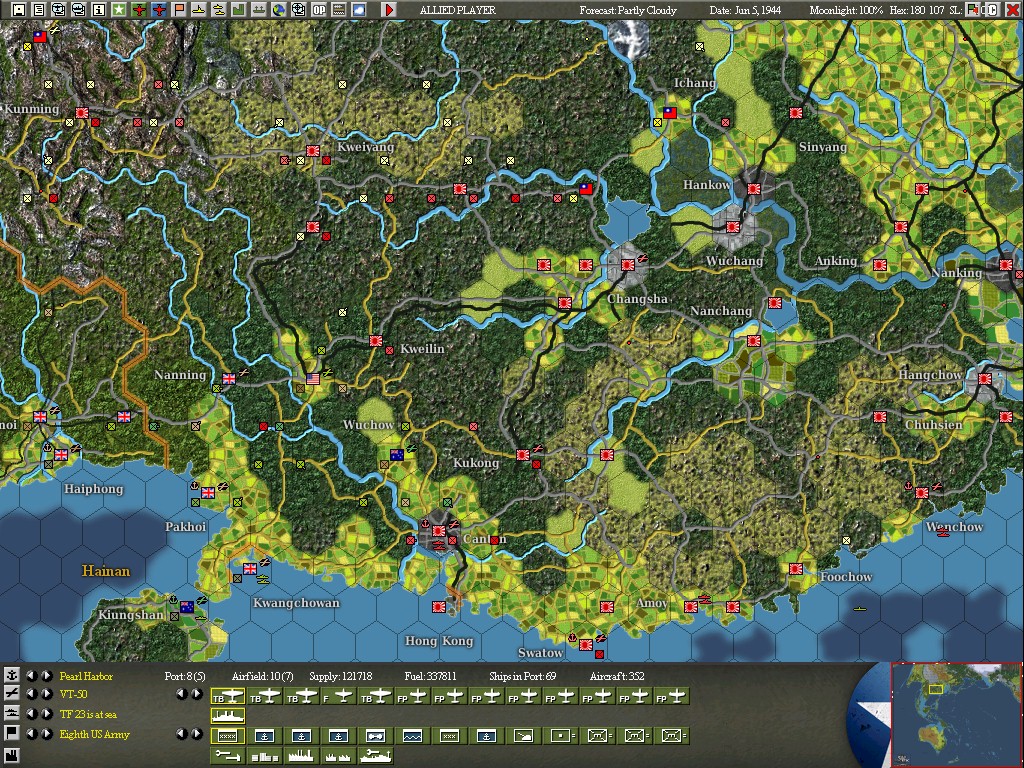Click the save game disk icon
The image size is (1024, 768).
coord(18,9)
